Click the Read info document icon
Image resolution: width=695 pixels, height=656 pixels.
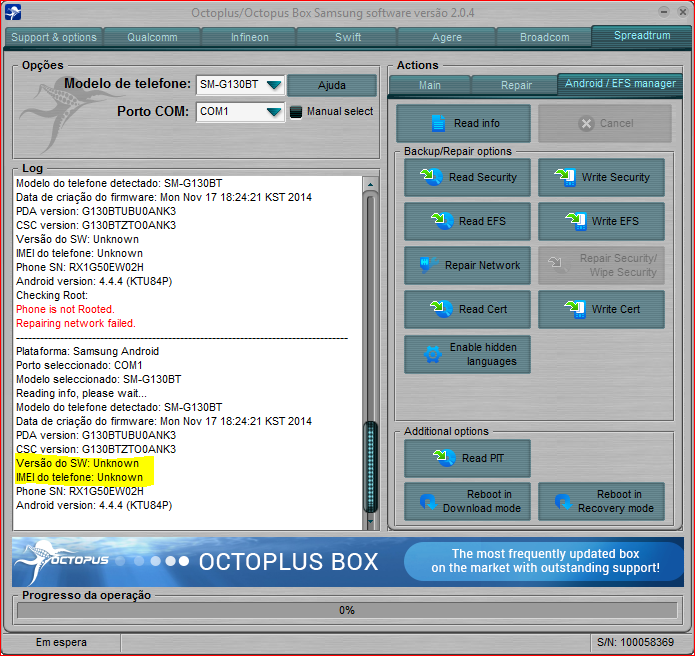(438, 123)
